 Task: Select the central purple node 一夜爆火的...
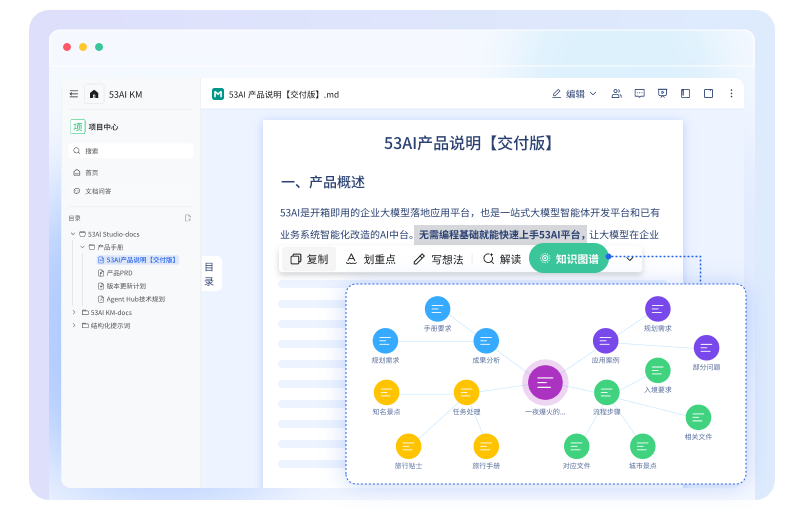(x=545, y=382)
